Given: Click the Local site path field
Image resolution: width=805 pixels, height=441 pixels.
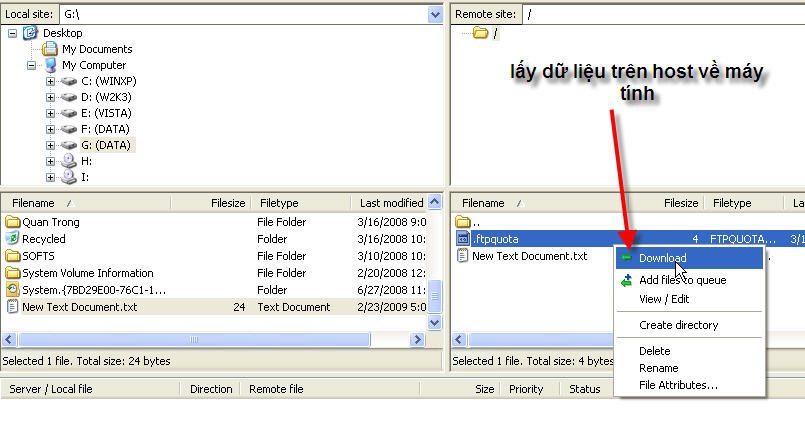Looking at the screenshot, I should (244, 14).
